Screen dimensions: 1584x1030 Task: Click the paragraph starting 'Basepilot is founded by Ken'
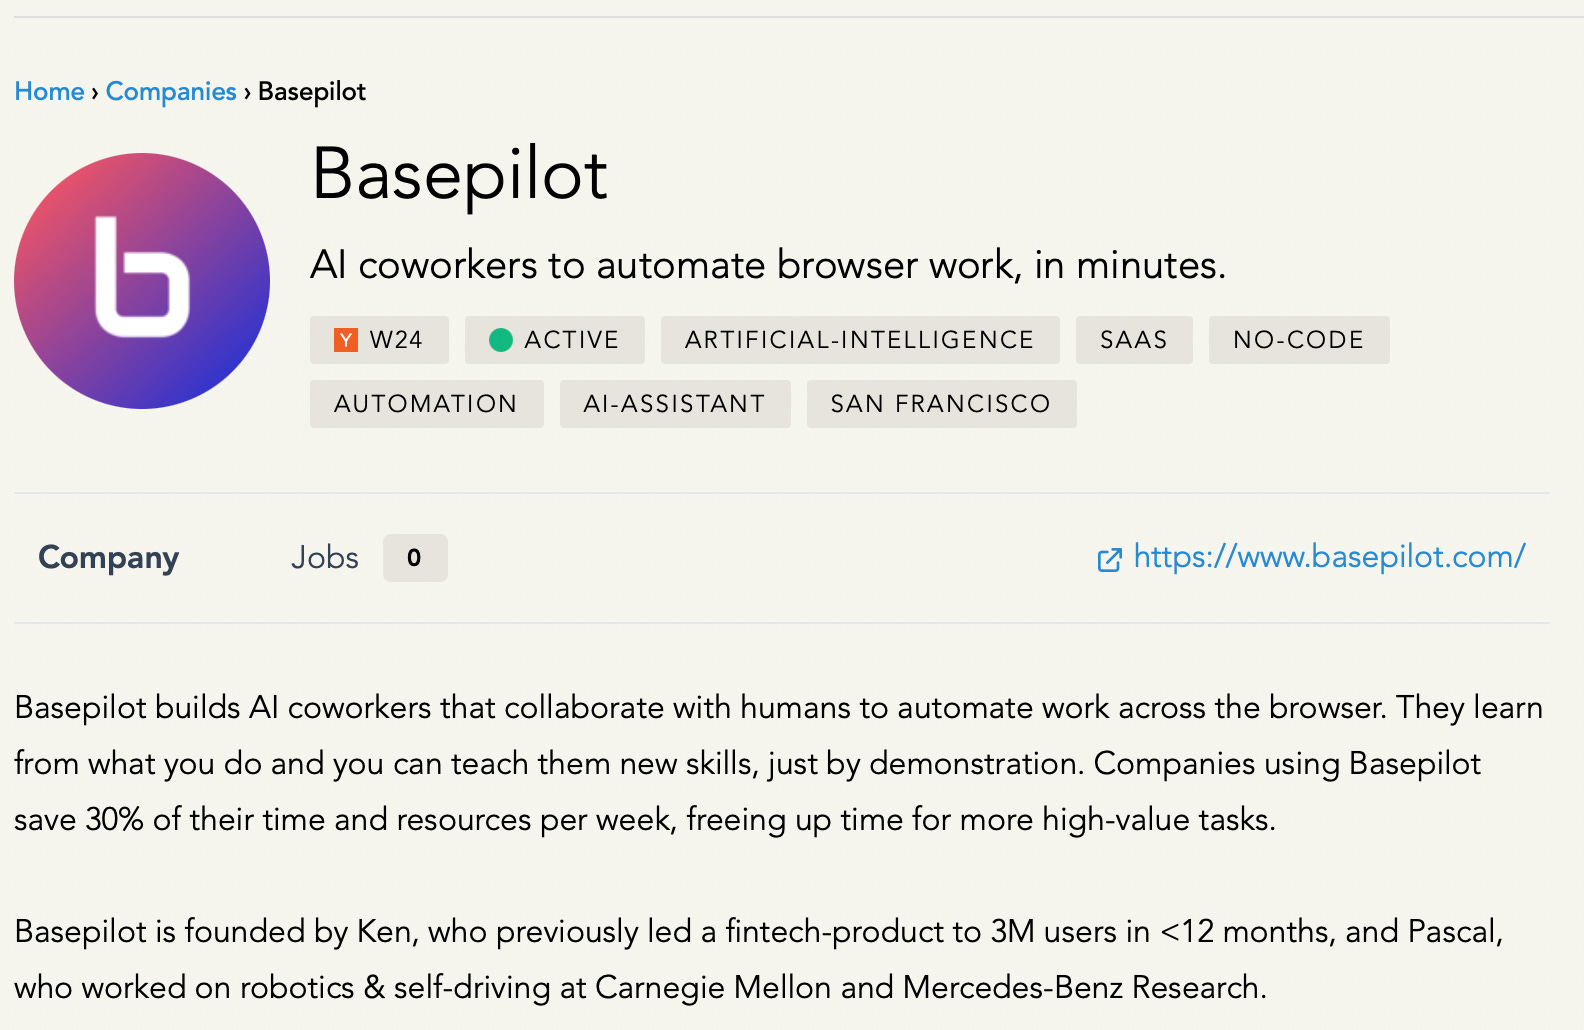click(x=759, y=959)
